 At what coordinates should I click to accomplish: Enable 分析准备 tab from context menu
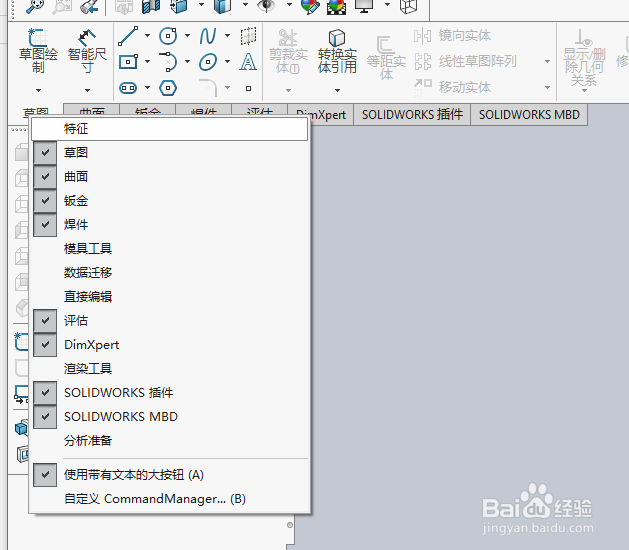(170, 441)
